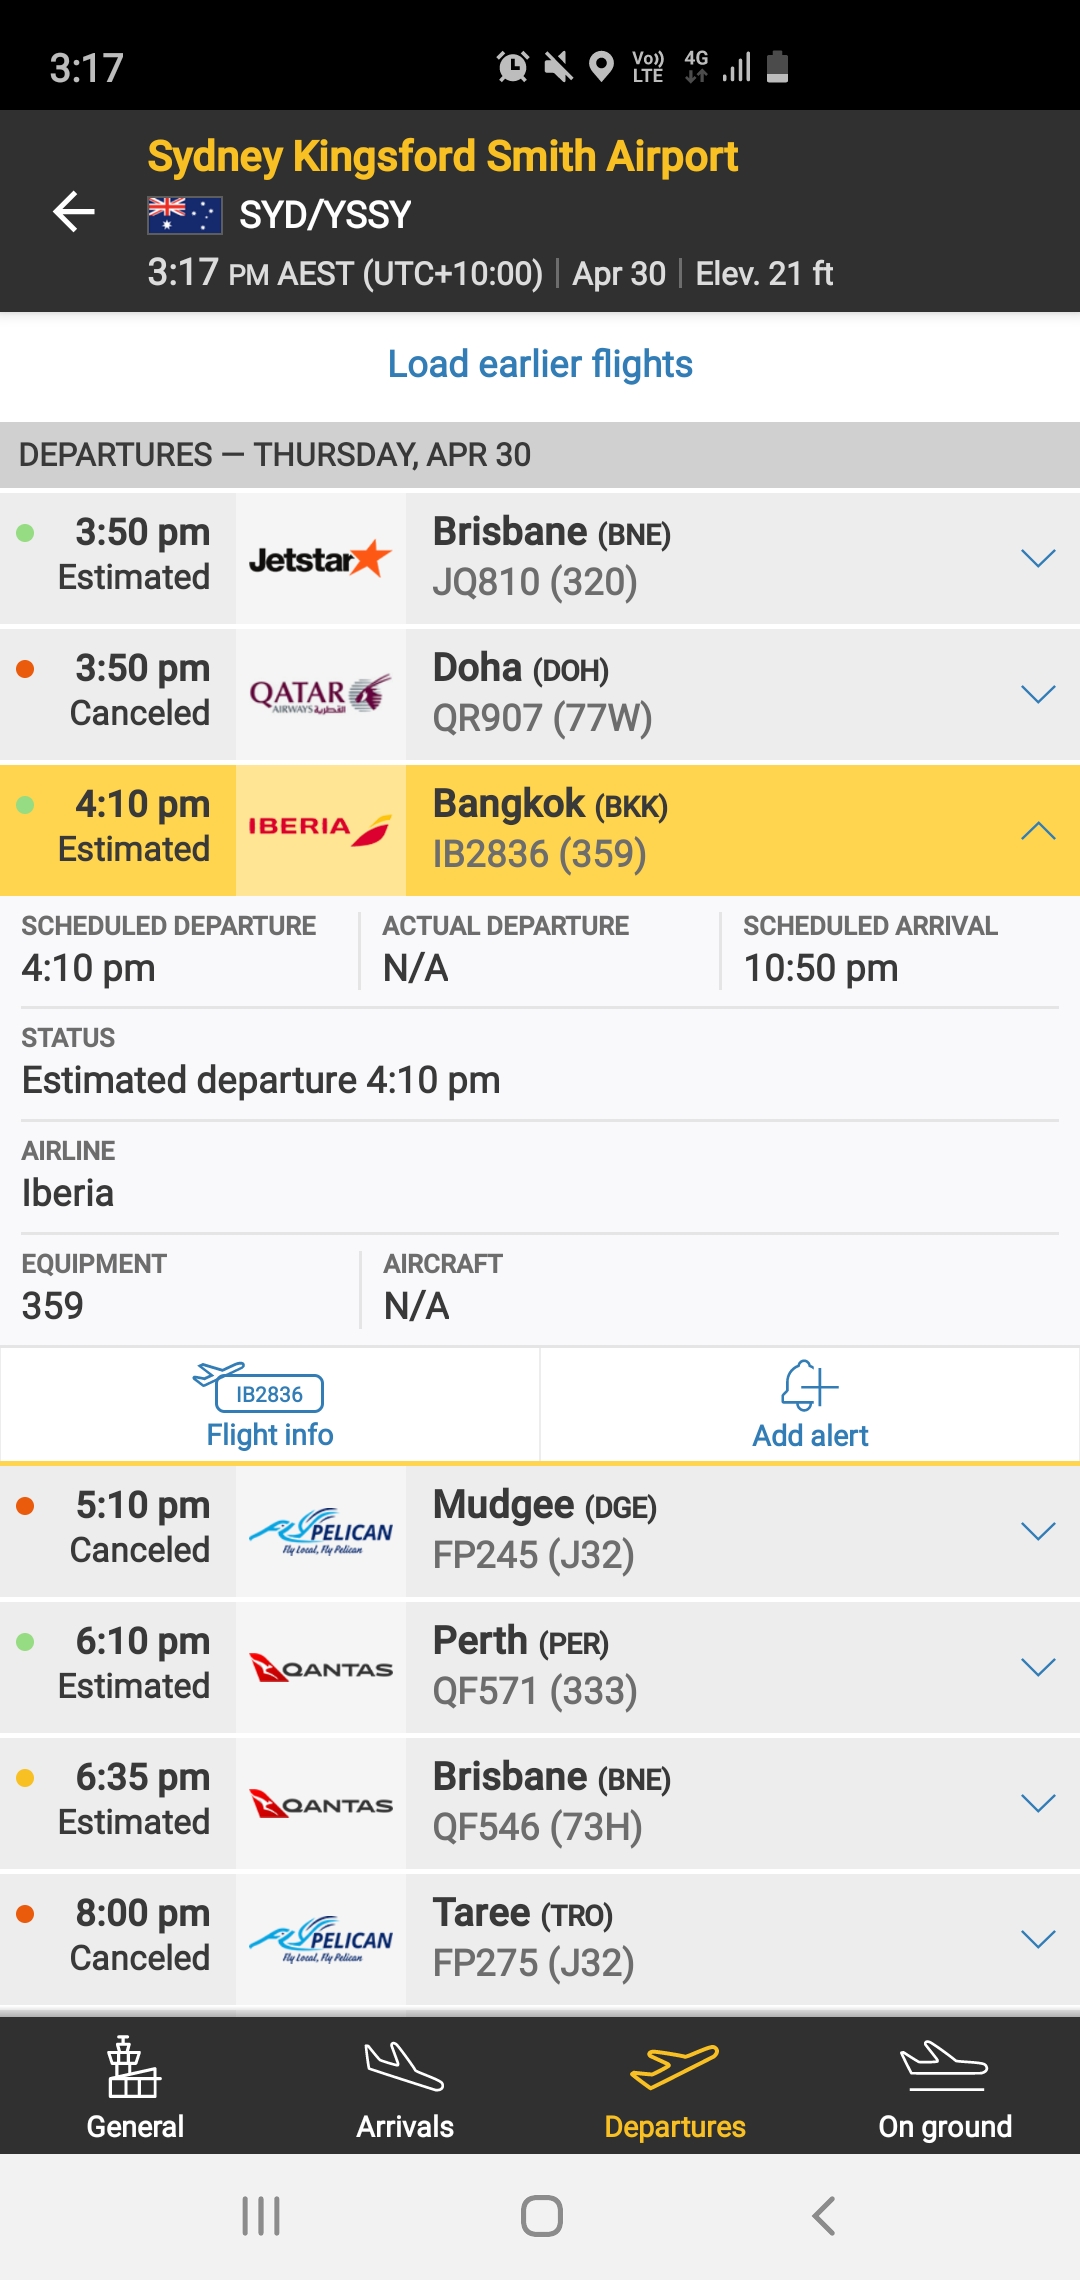
Task: Expand the Mudgee FP245 flight row
Action: point(1038,1531)
